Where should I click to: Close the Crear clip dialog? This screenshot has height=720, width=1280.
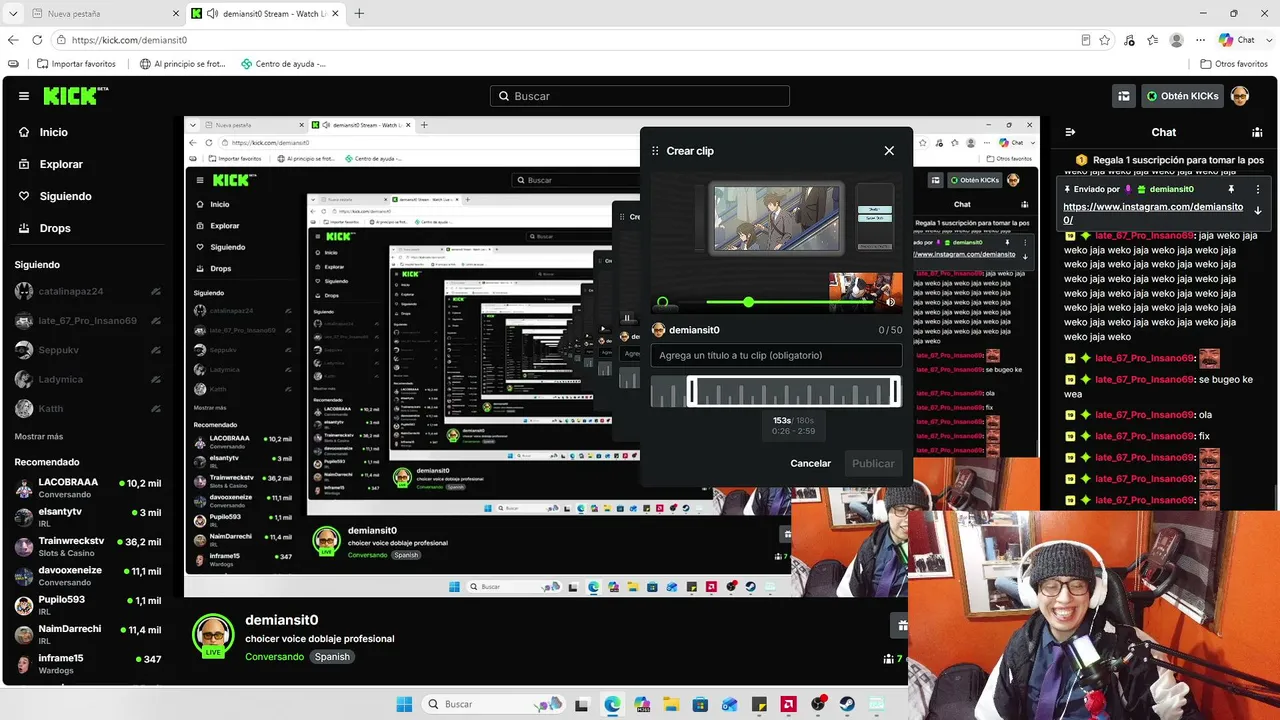pyautogui.click(x=889, y=151)
